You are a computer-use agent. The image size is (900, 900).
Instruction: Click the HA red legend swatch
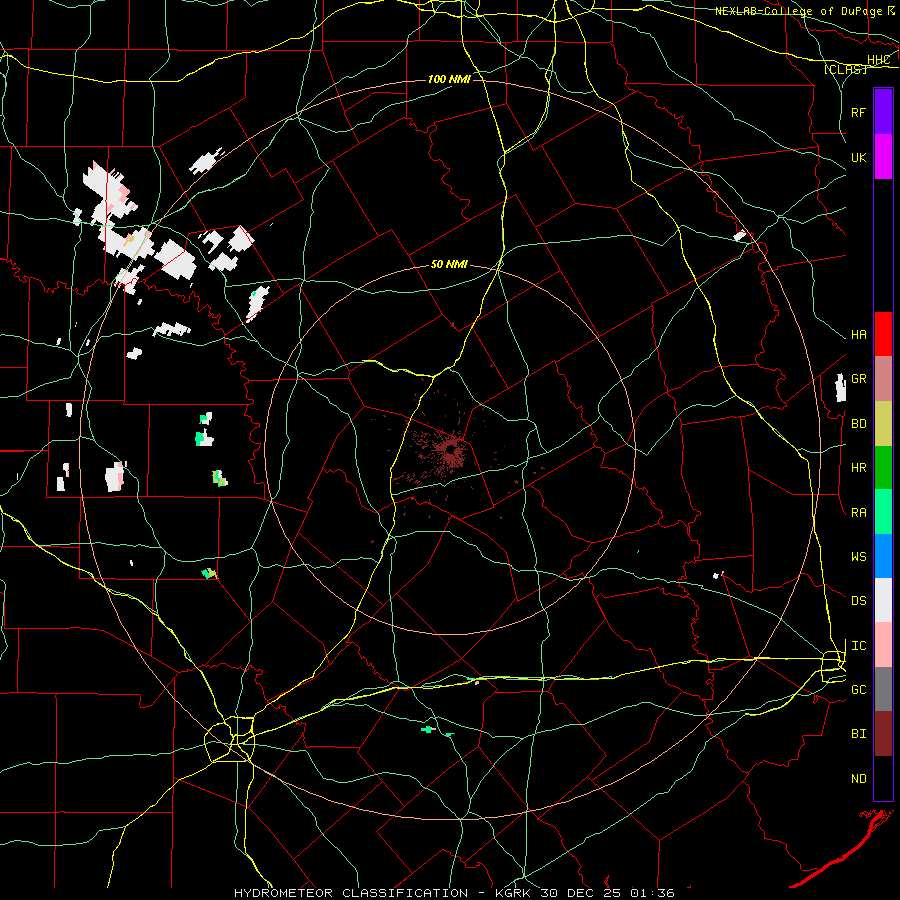[883, 334]
